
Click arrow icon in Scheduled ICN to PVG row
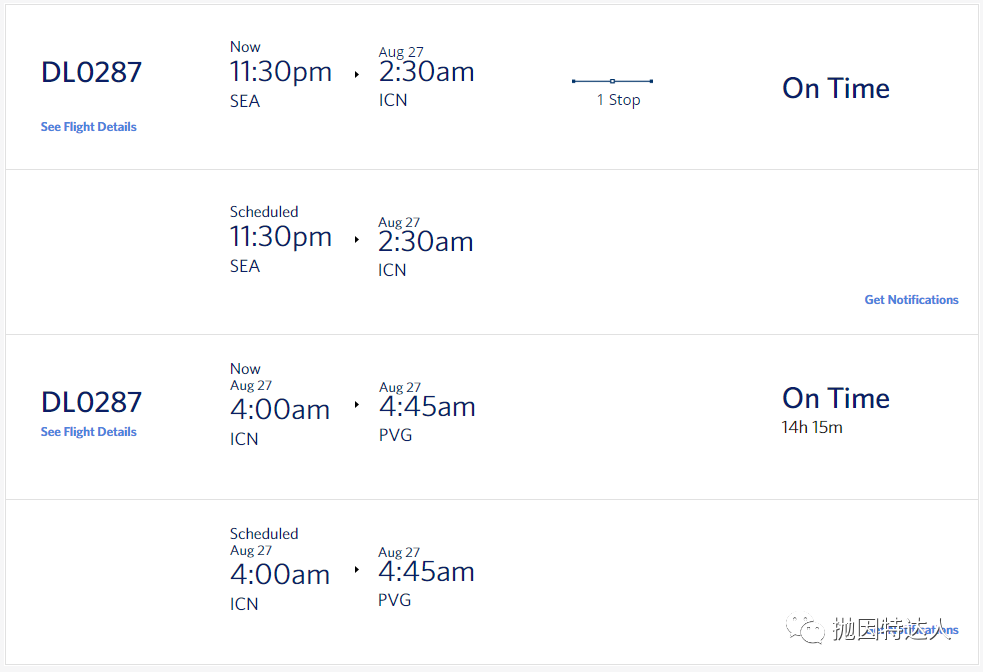[356, 570]
